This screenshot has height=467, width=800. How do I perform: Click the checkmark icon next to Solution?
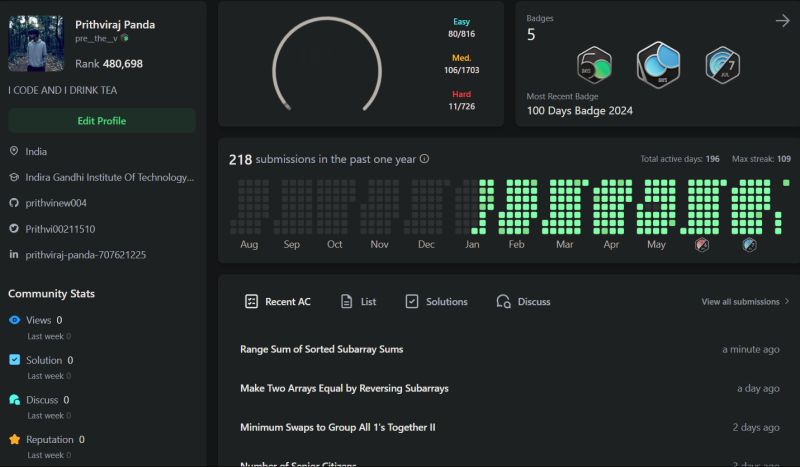pyautogui.click(x=15, y=360)
